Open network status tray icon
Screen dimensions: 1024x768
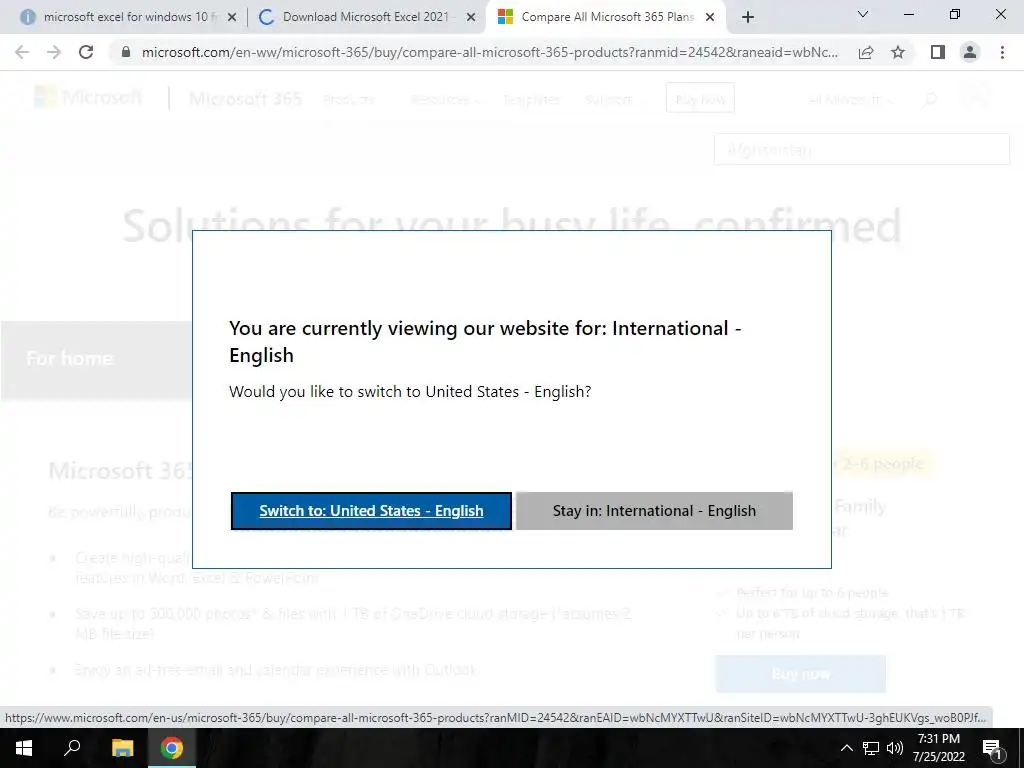pos(871,748)
